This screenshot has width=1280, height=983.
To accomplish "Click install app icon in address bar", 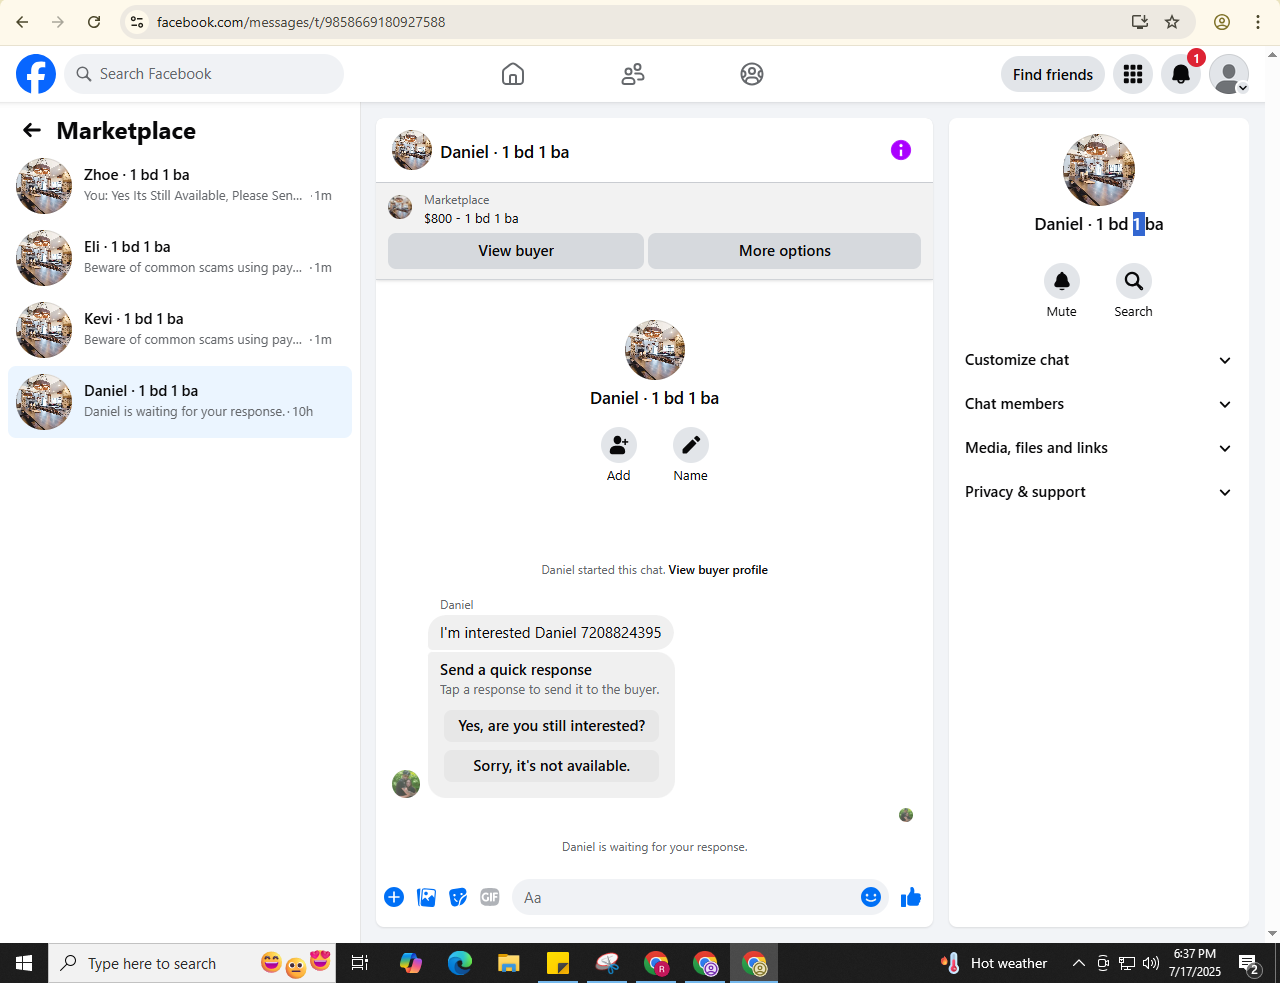I will pos(1140,22).
